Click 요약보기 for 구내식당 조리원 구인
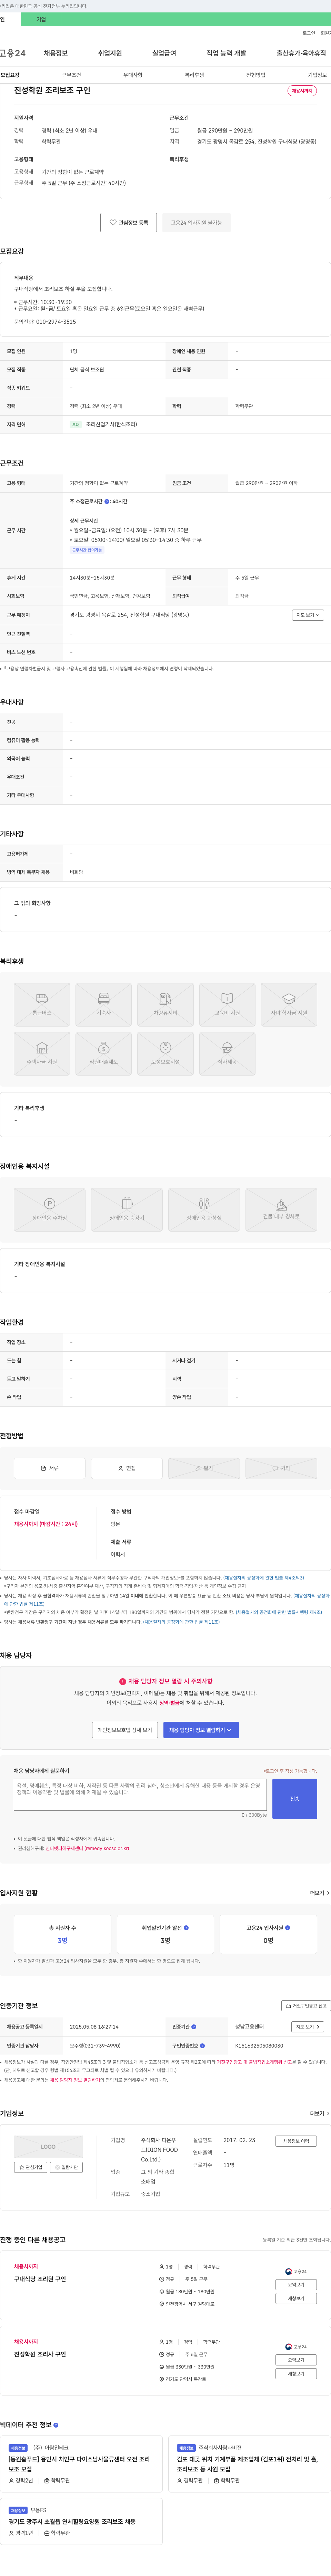This screenshot has width=331, height=2576. coord(296,2285)
